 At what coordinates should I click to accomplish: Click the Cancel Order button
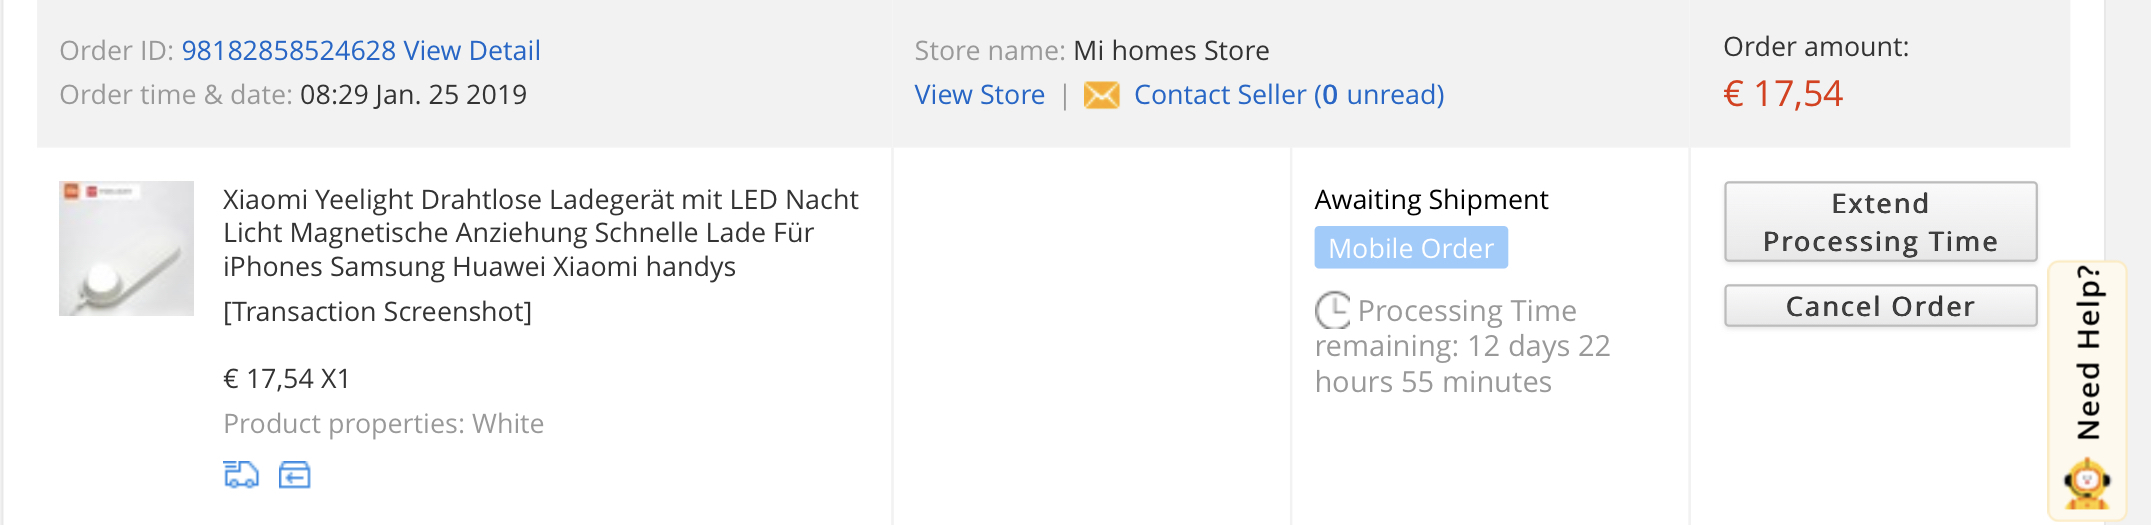1880,306
